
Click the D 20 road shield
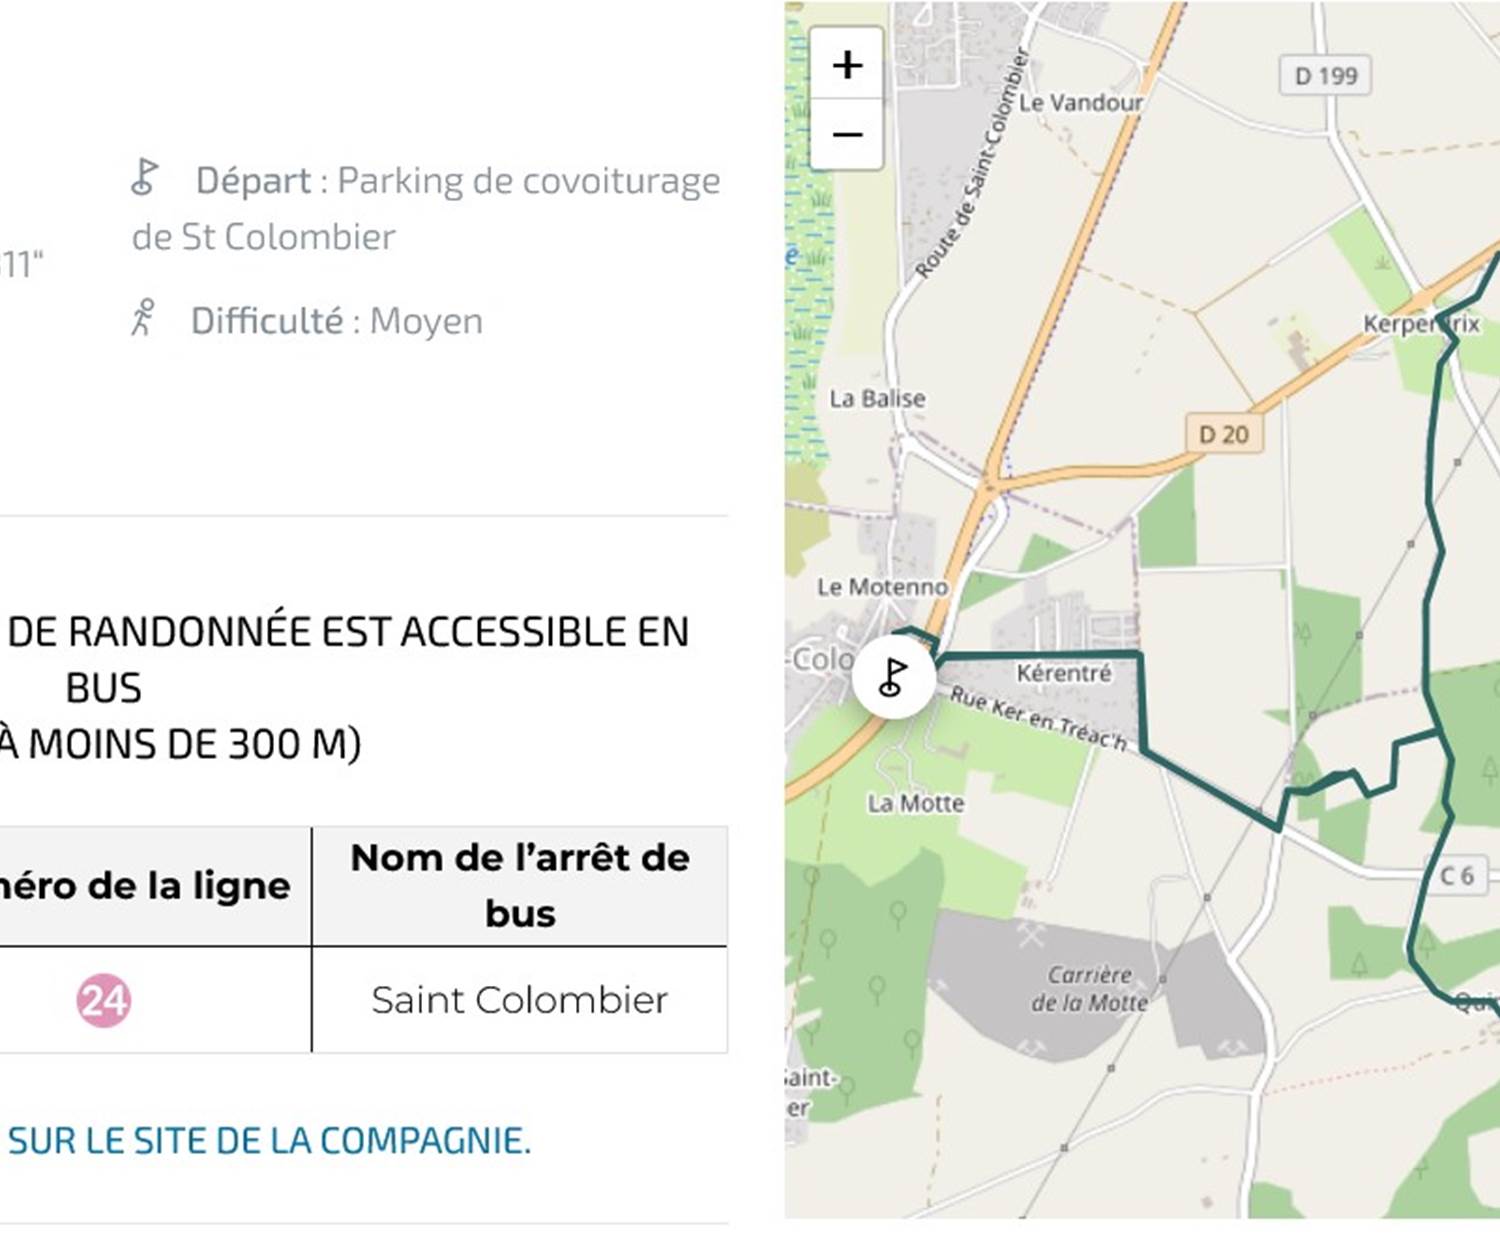point(1224,434)
